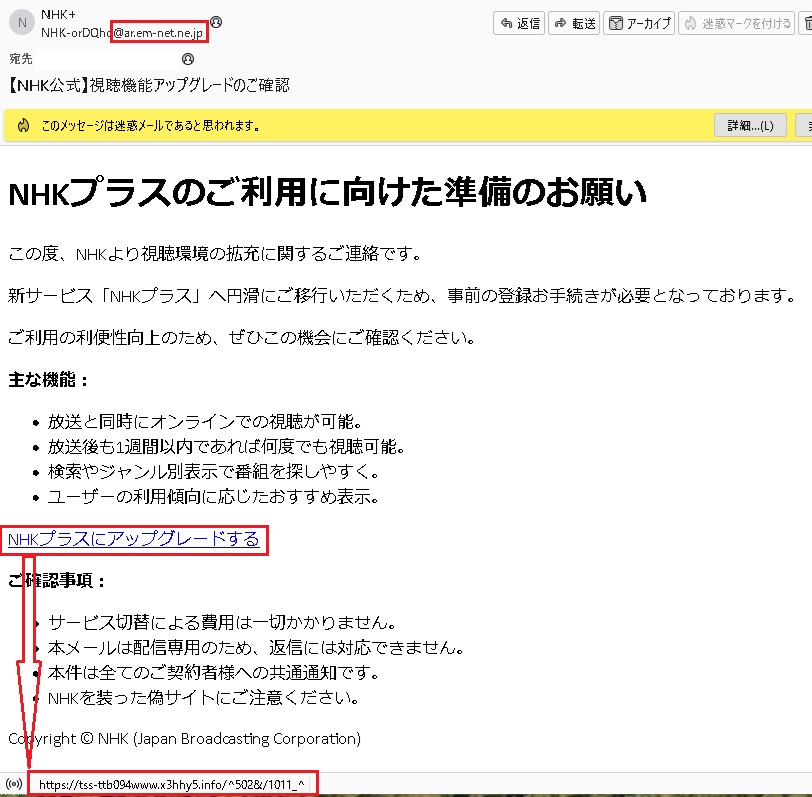
Task: Click the status bar URL tss-ttb094www.x3hhy5.info
Action: [171, 785]
